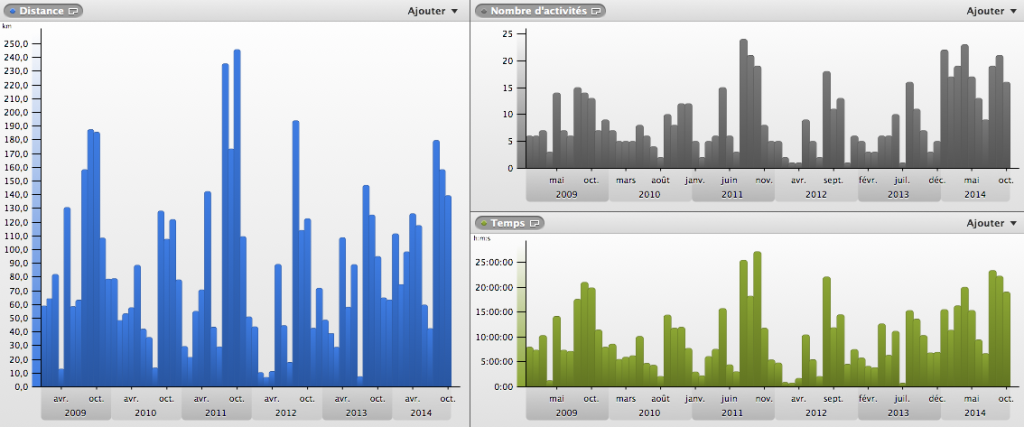The height and width of the screenshot is (427, 1024).
Task: Click the blue dot icon beside Distance
Action: pos(12,11)
